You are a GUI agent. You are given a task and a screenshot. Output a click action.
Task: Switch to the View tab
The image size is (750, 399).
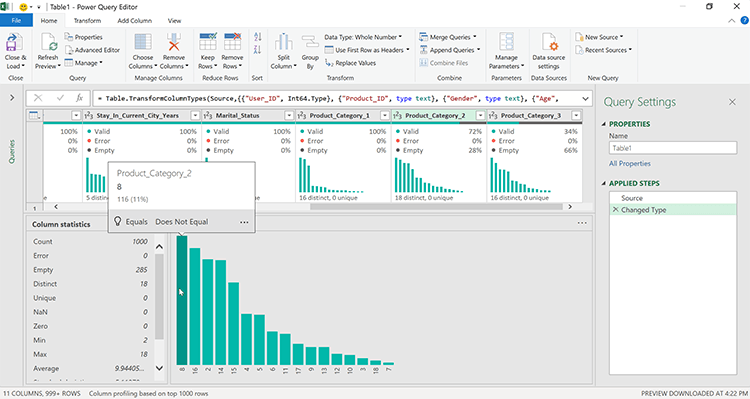click(174, 21)
